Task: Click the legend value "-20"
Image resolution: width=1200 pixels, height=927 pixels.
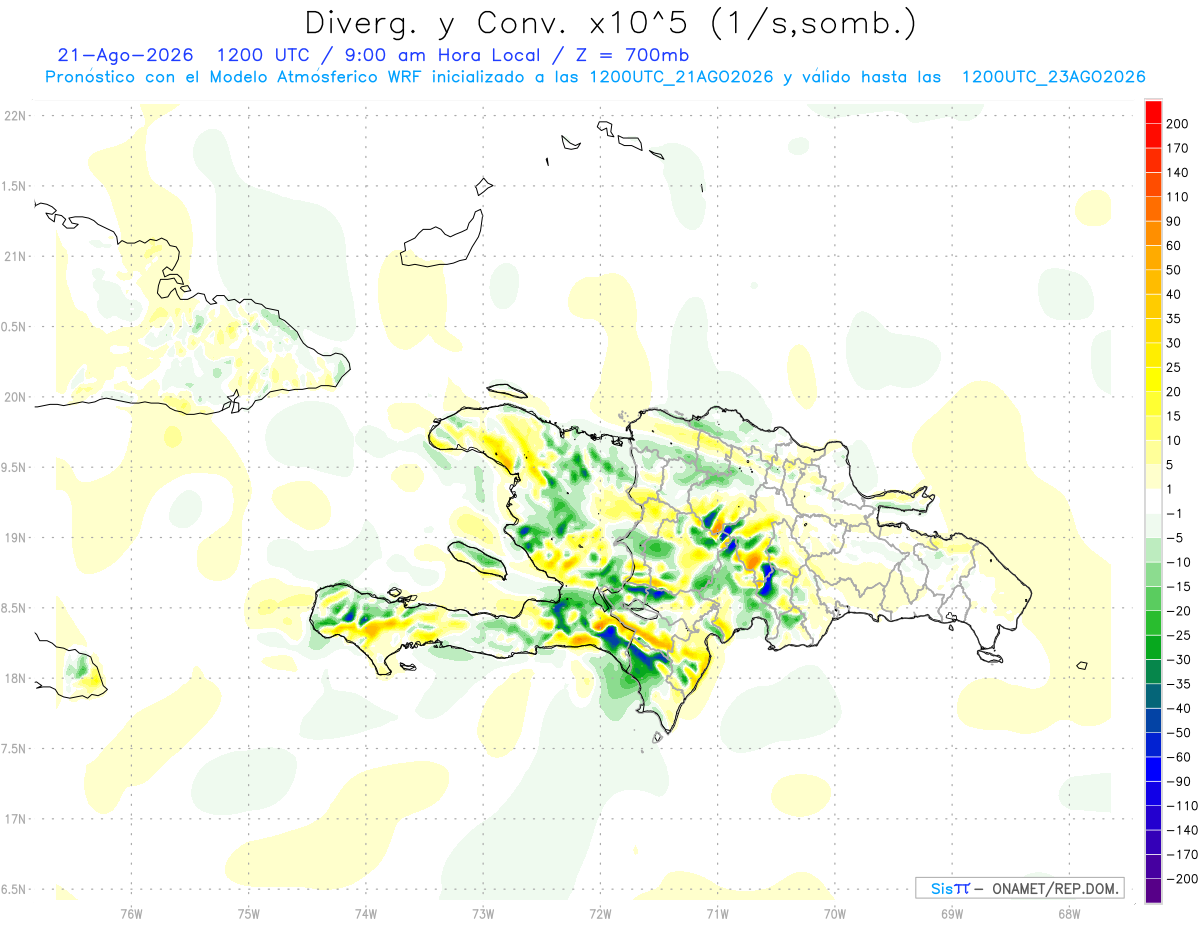Action: (1177, 611)
